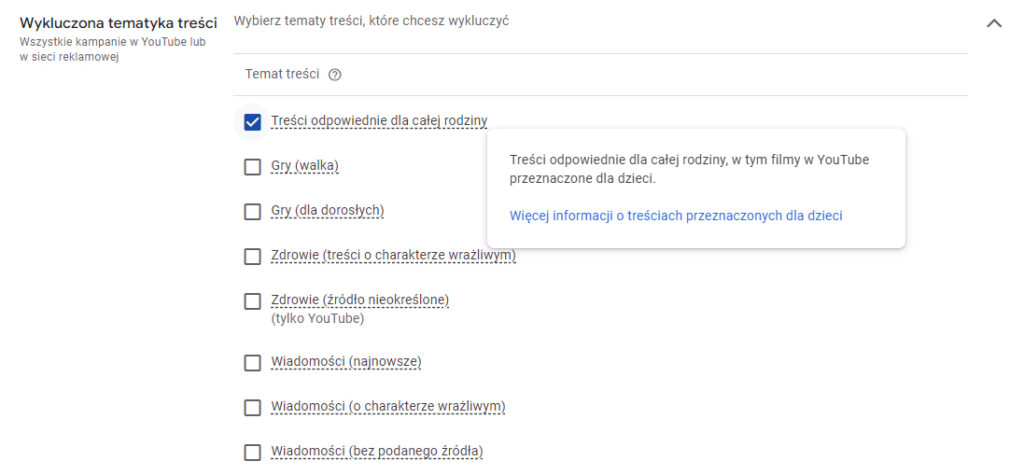
Task: Click Zdrowie (treści o charakterze wrażliwym) label
Action: point(393,255)
